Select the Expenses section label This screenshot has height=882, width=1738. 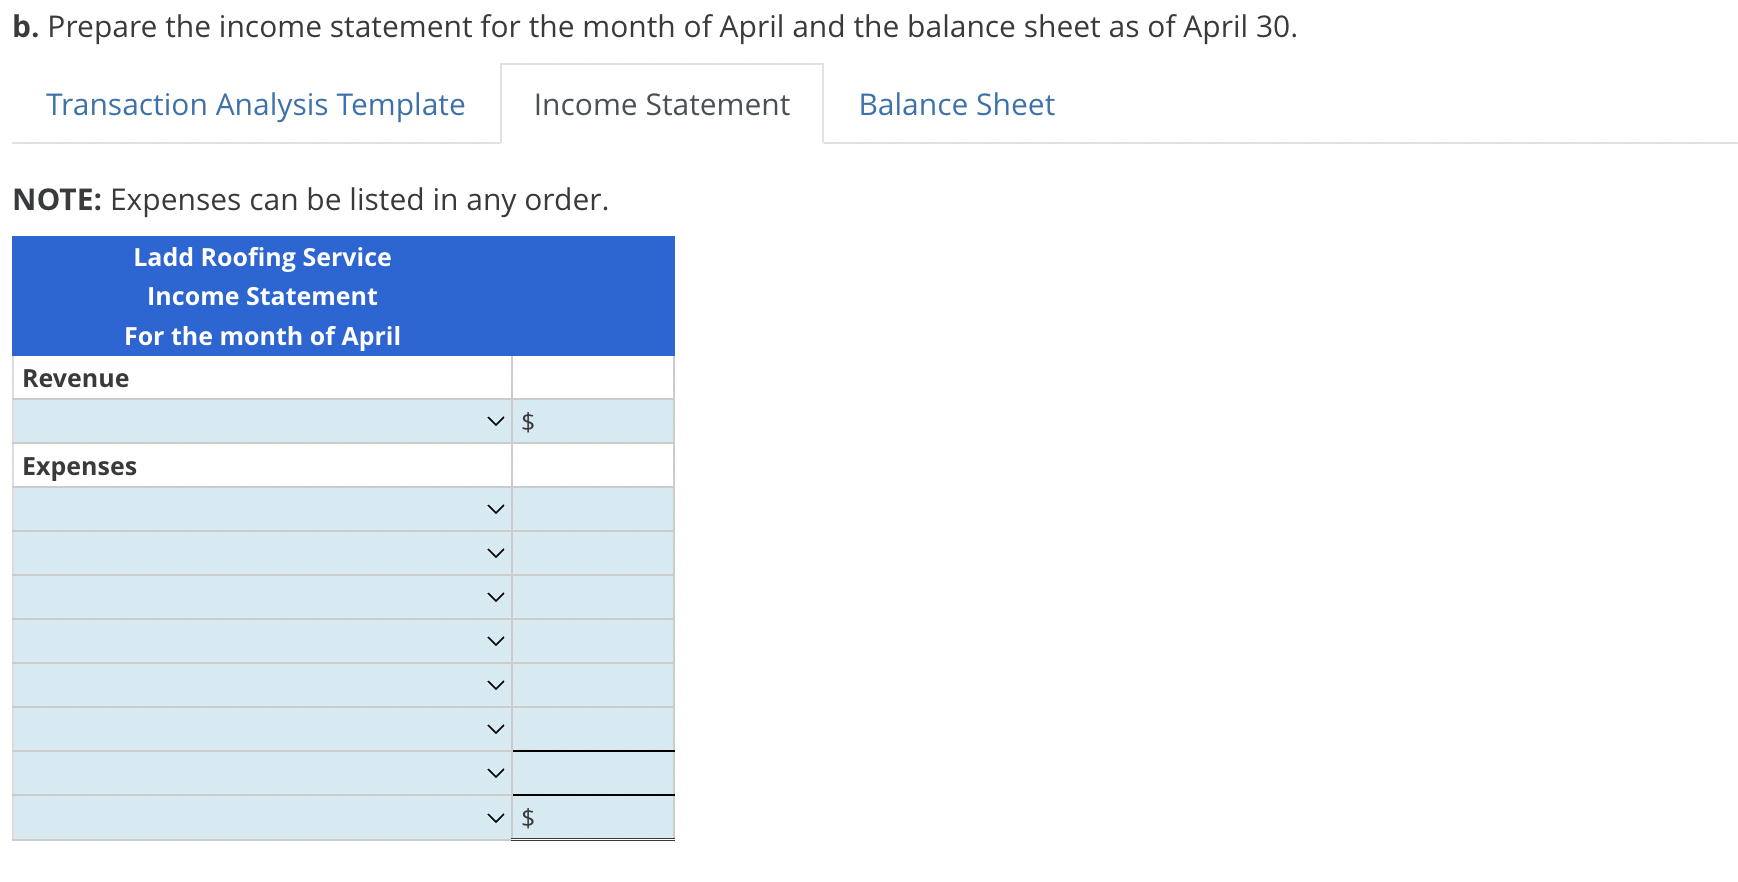[x=79, y=465]
